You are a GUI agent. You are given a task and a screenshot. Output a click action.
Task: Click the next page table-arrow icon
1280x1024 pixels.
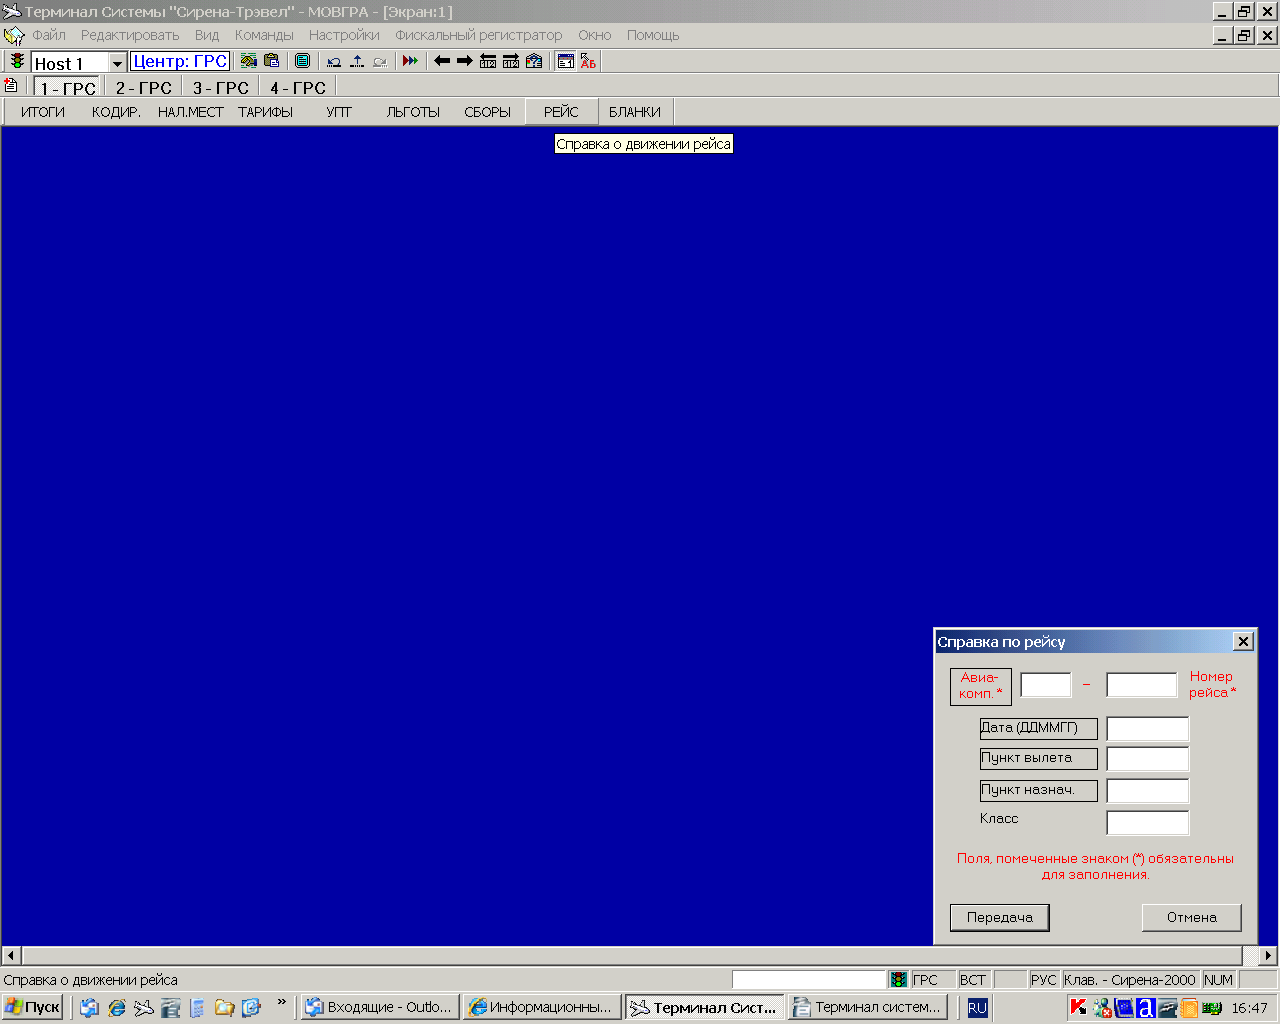click(511, 61)
